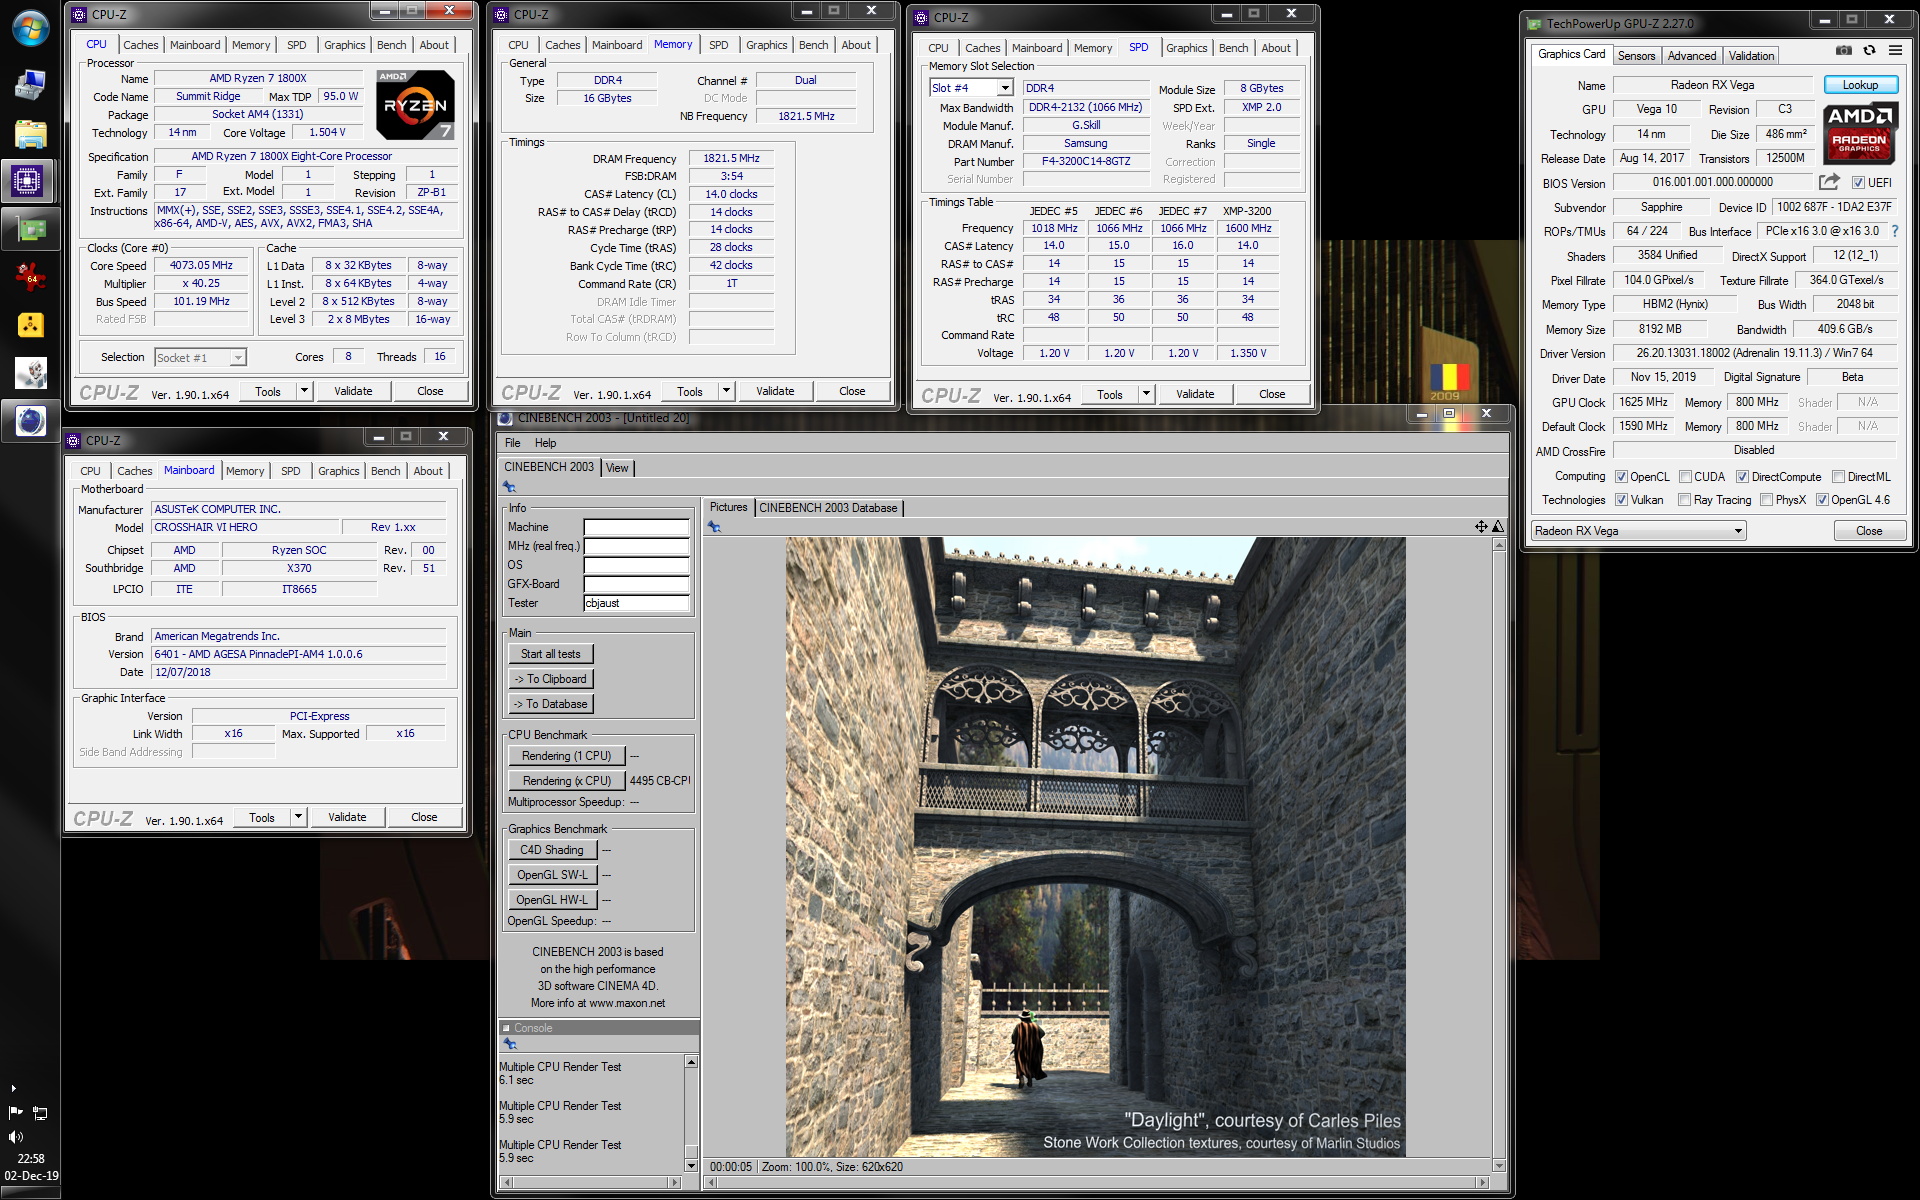Click the GFX-Board input field
The height and width of the screenshot is (1200, 1920).
pos(637,584)
